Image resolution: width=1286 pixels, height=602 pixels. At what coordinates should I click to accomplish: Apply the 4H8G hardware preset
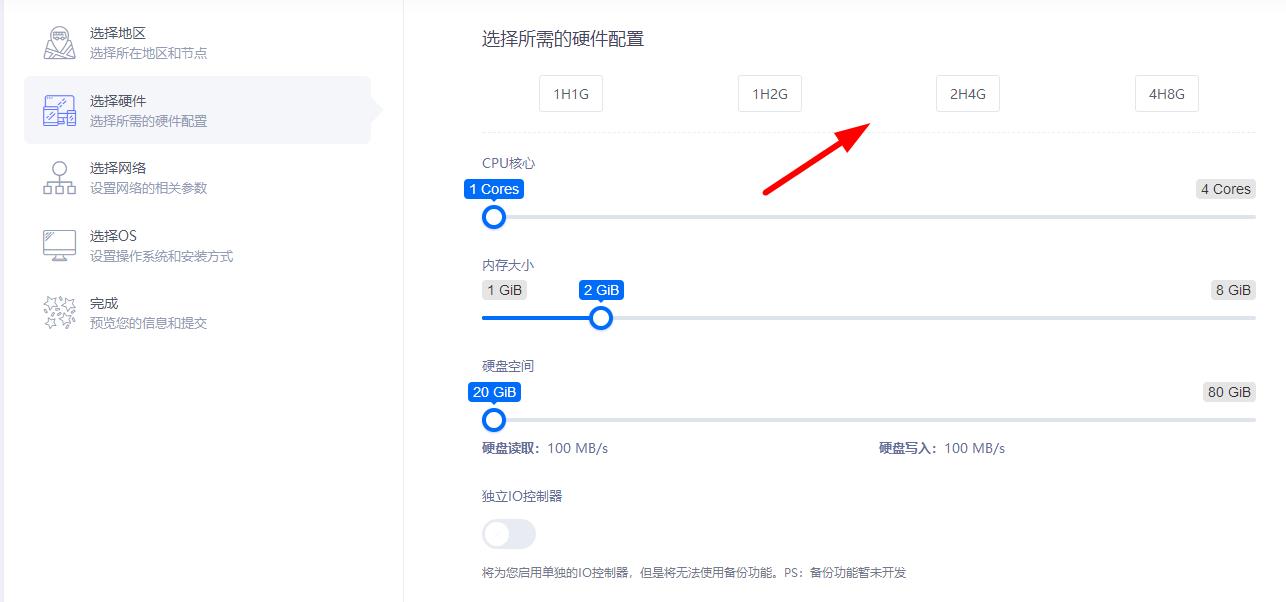pyautogui.click(x=1166, y=94)
